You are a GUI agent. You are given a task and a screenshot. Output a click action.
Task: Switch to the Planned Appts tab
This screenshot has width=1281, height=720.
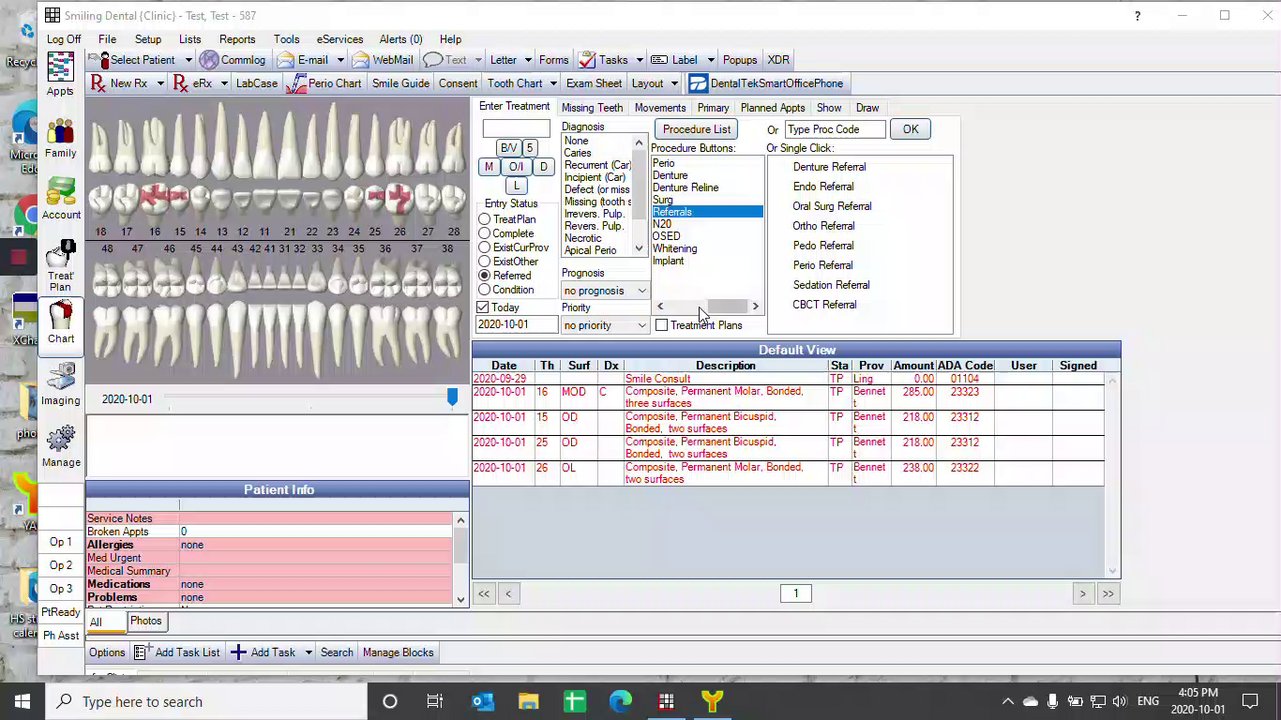pos(772,108)
